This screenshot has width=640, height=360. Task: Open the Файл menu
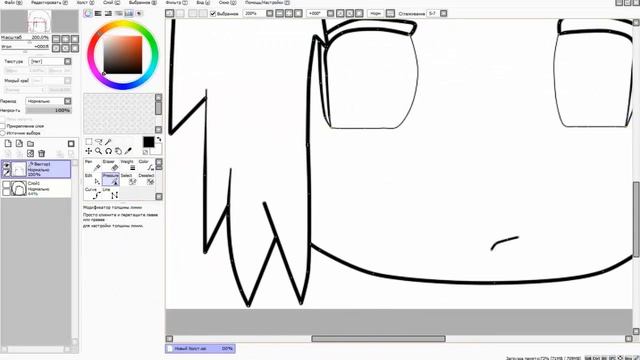click(13, 2)
